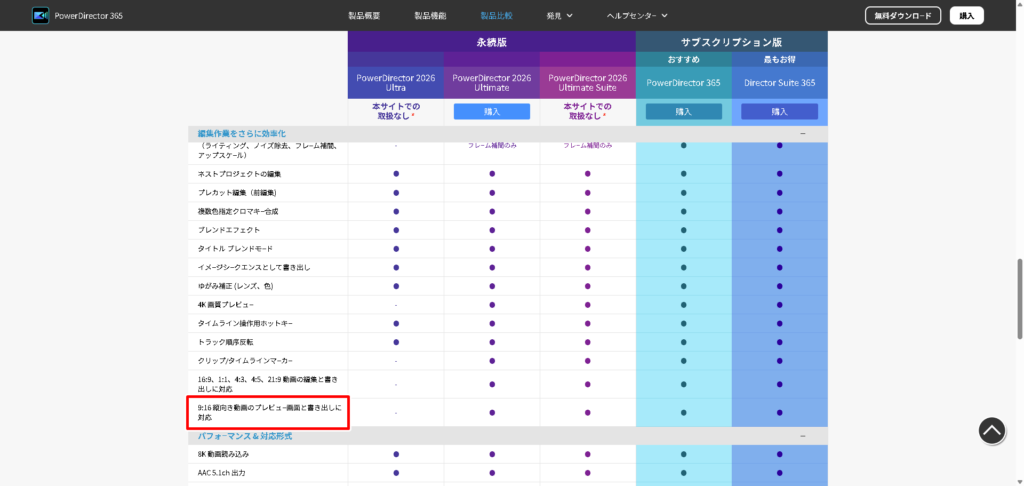Click the PowerDirector 2026 Ultra column header
Viewport: 1024px width, 486px height.
[395, 83]
